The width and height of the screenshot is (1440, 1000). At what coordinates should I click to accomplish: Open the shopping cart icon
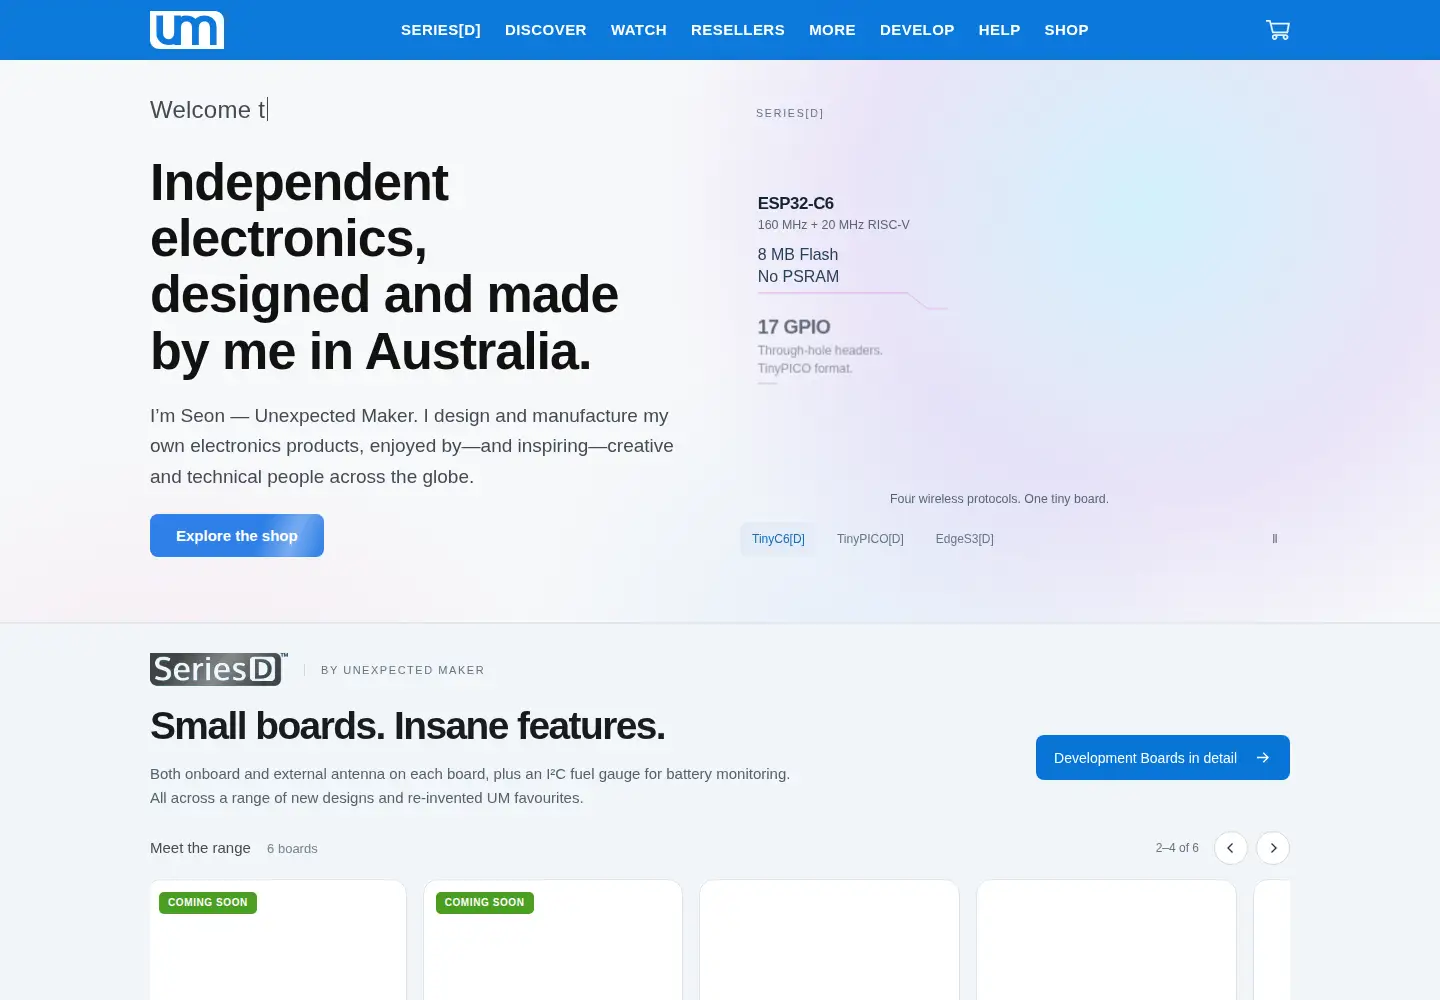pos(1277,30)
